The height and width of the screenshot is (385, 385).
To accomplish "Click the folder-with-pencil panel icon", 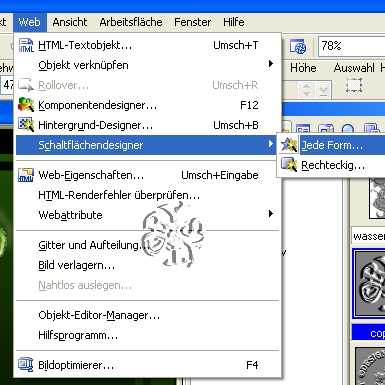I will [x=326, y=129].
